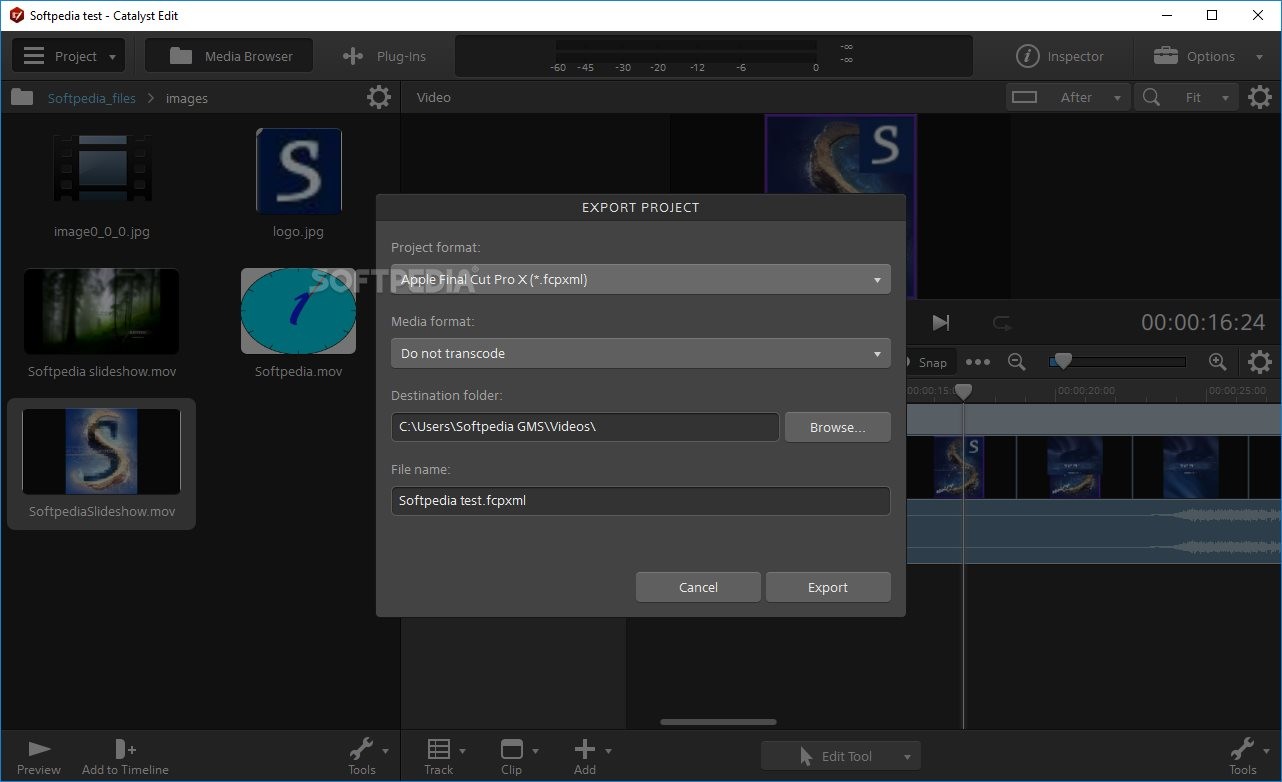Screen dimensions: 1282x782
Task: Open the Clip menu
Action: point(517,757)
